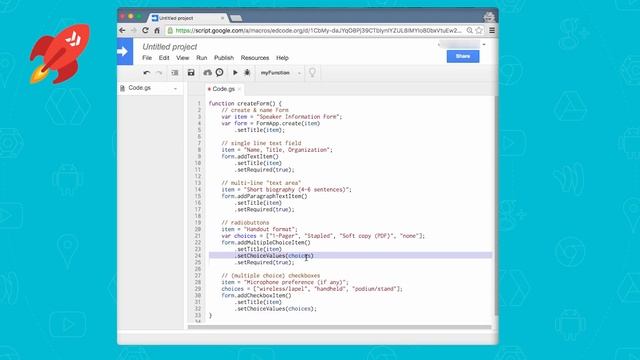
Task: Click the cloud Deploy icon
Action: click(207, 73)
